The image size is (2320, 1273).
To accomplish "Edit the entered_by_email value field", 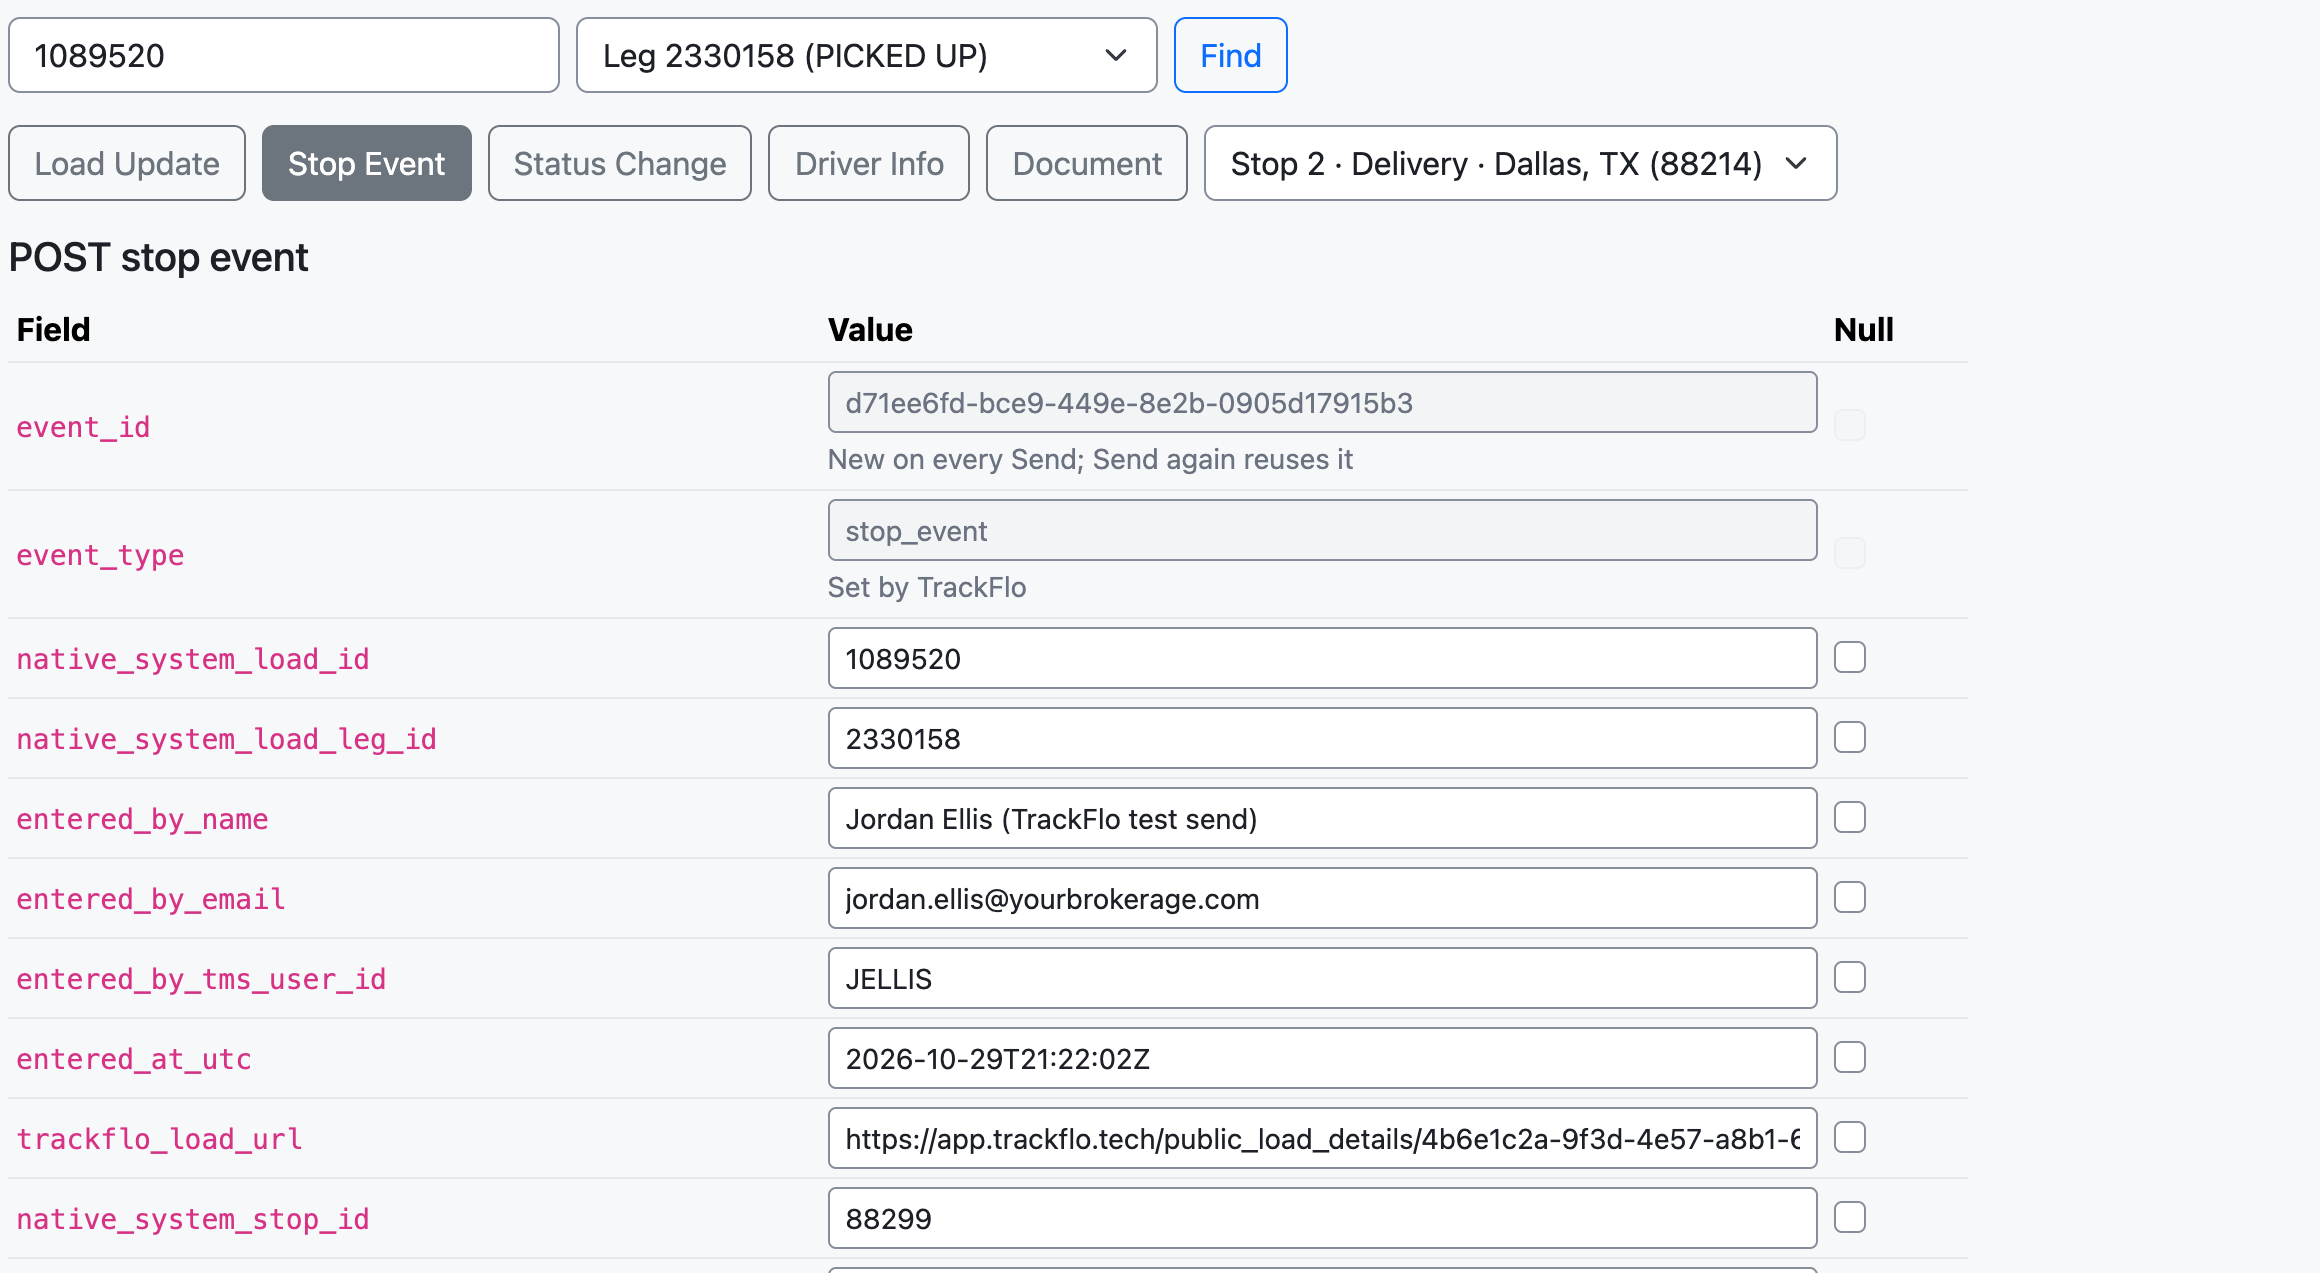I will (x=1322, y=898).
